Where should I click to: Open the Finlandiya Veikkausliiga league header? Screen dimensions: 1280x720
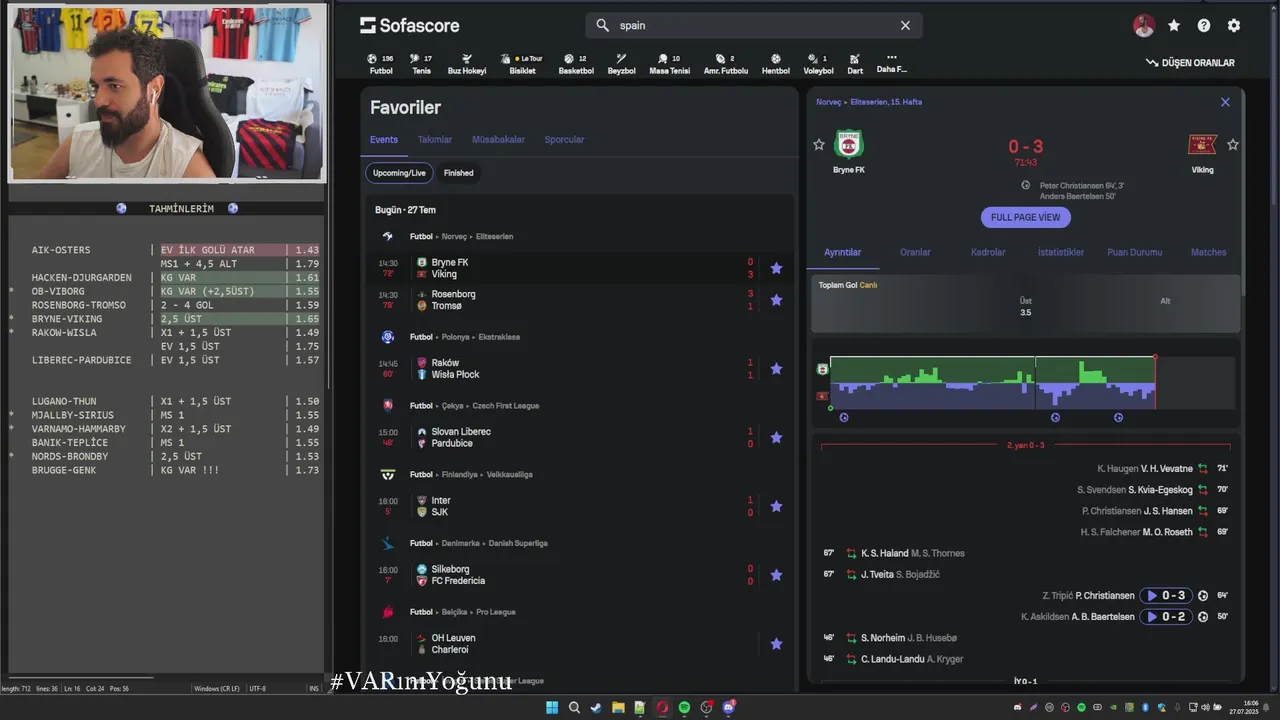click(x=471, y=475)
